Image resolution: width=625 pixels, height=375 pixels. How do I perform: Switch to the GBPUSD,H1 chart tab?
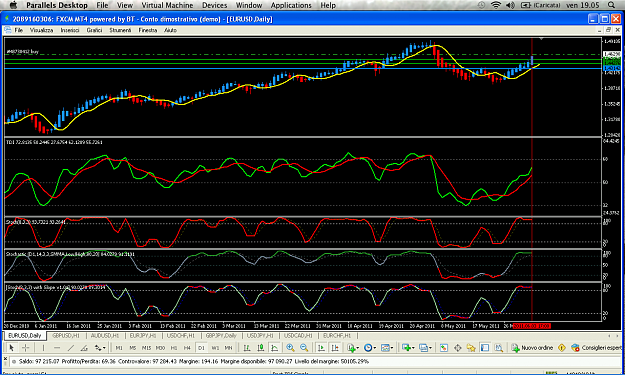66,336
